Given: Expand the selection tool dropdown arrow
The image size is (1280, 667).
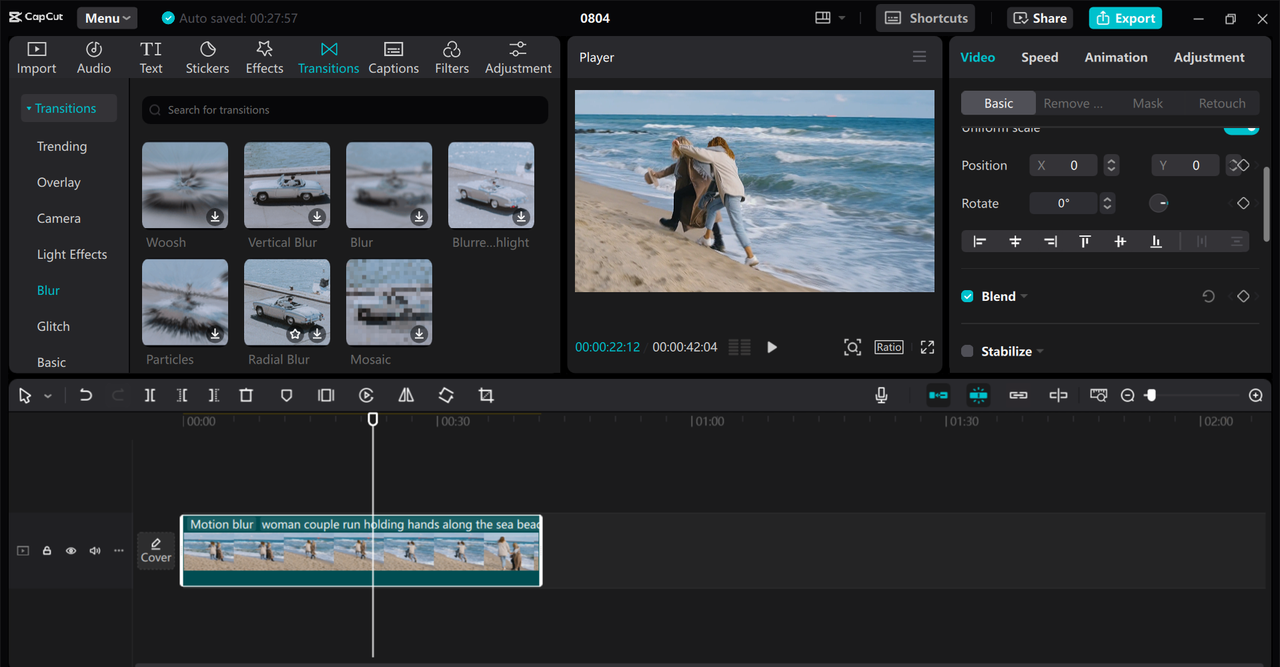Looking at the screenshot, I should click(x=48, y=397).
